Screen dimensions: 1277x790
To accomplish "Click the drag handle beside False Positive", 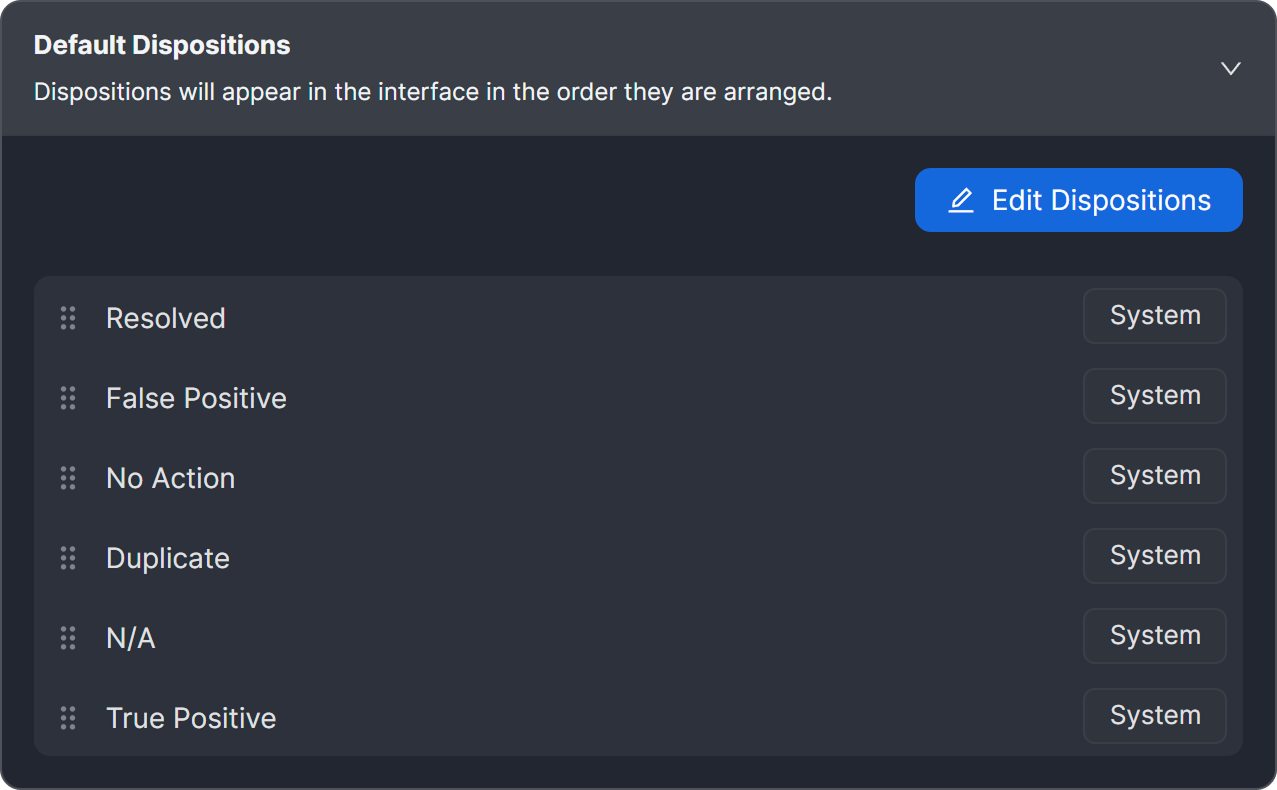I will click(68, 397).
